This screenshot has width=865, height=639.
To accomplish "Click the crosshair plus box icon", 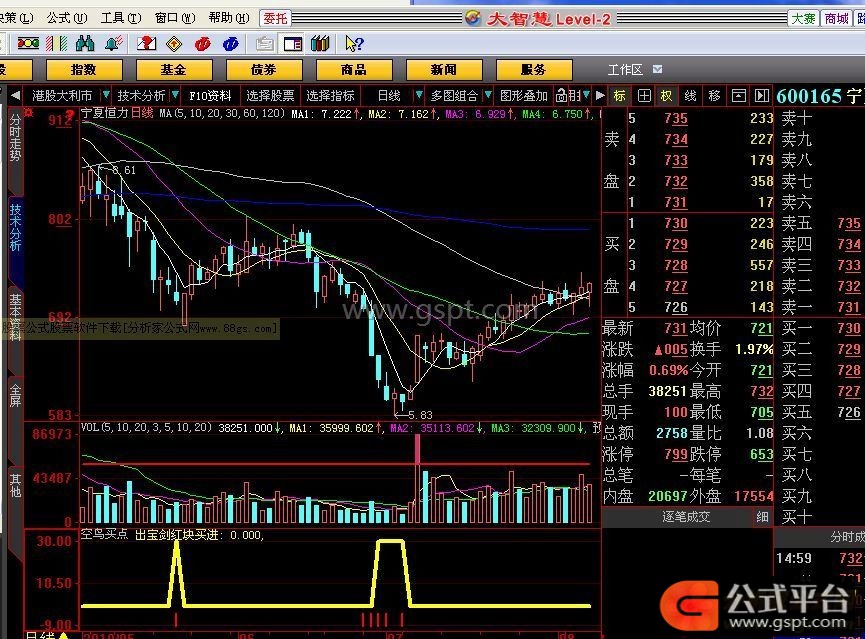I will (x=644, y=96).
